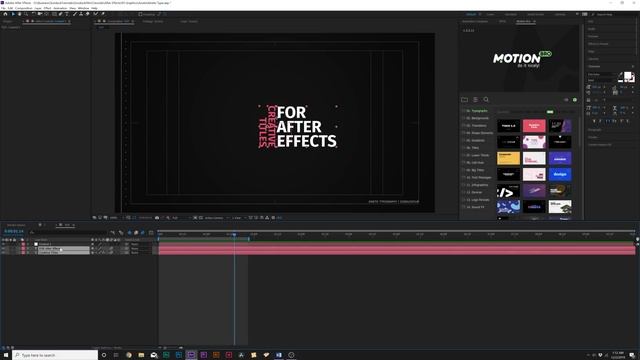Toggle visibility of the top timeline layer

pos(3,244)
